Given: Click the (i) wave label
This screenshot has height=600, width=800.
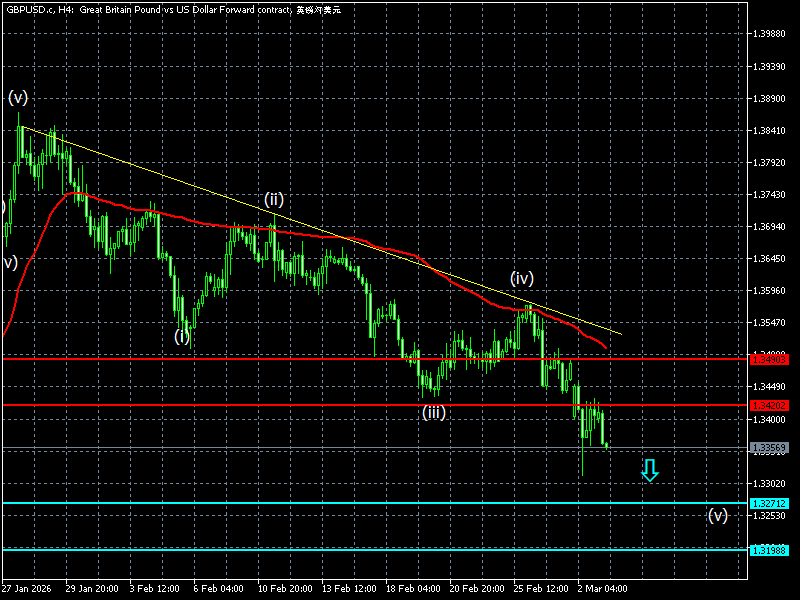Looking at the screenshot, I should (182, 336).
